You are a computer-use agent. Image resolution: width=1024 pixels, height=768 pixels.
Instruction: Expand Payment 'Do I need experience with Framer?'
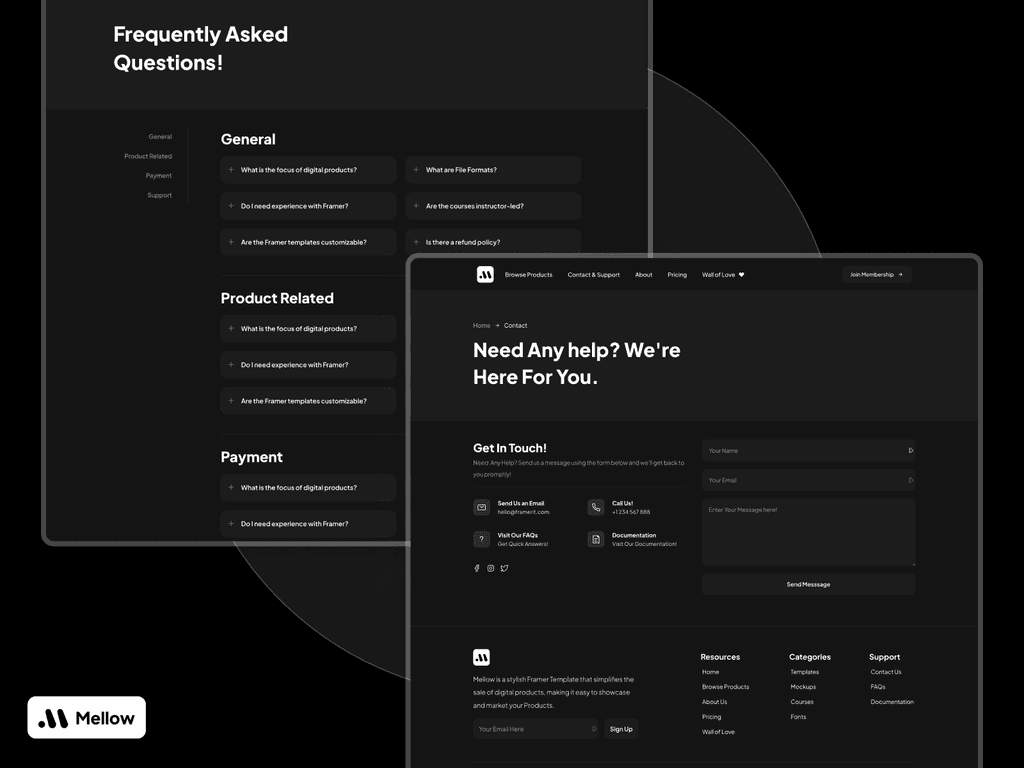(308, 524)
